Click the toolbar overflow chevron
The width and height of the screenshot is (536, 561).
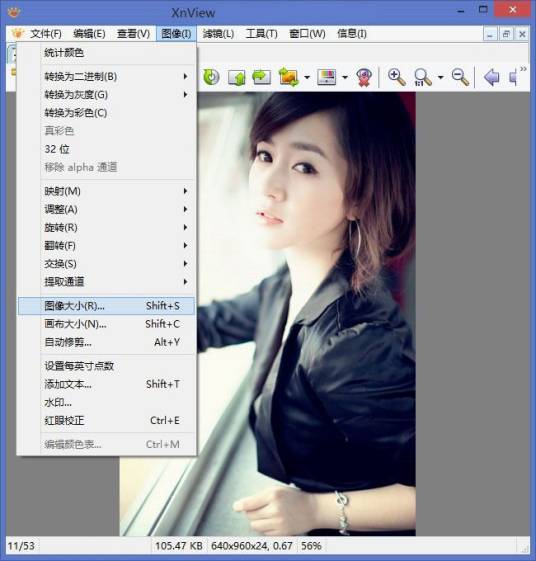pyautogui.click(x=523, y=69)
